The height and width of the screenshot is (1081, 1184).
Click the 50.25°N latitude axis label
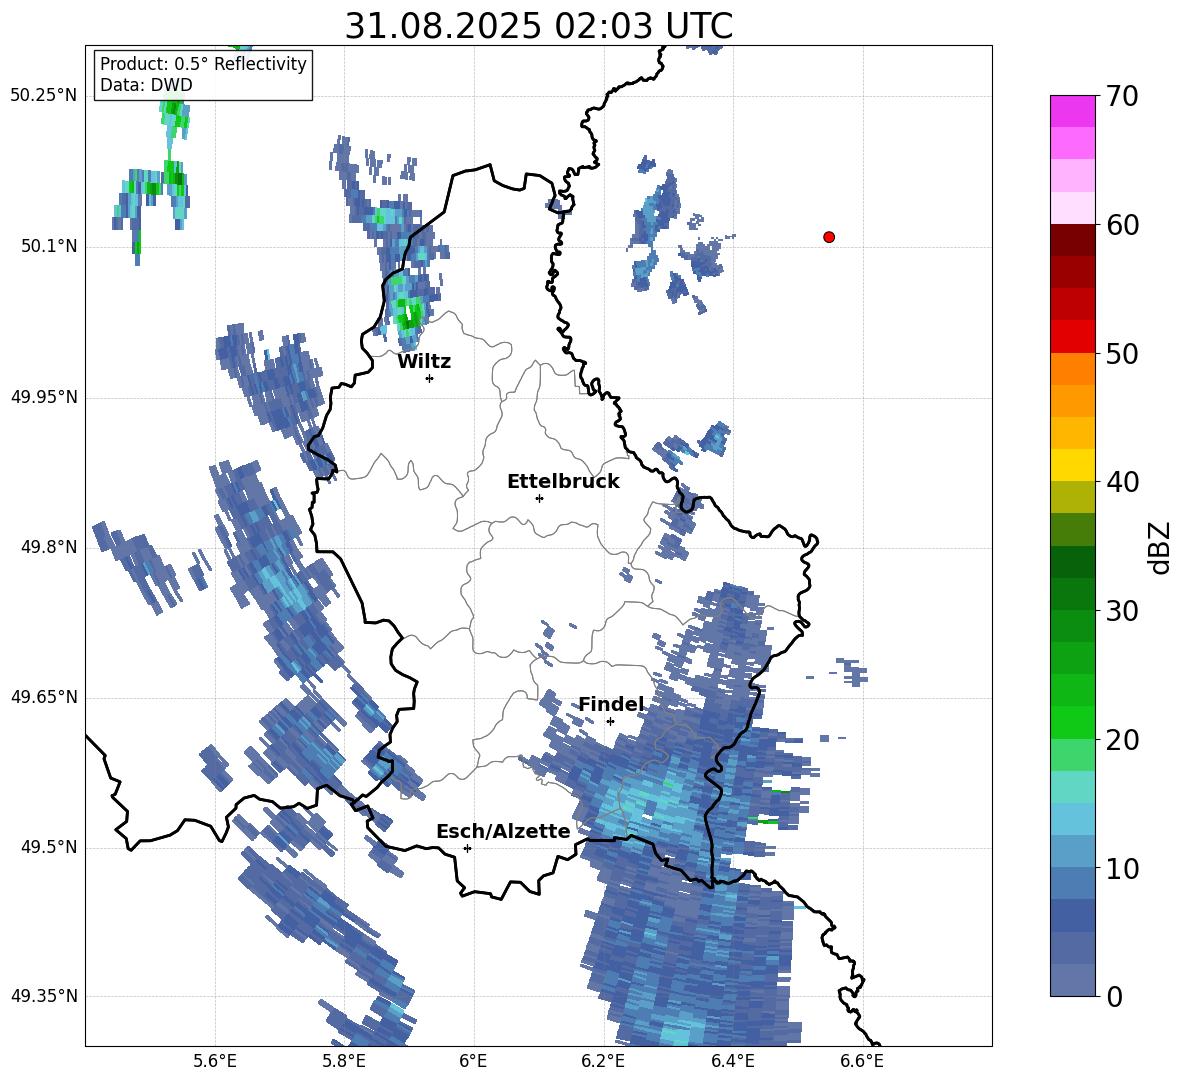44,96
